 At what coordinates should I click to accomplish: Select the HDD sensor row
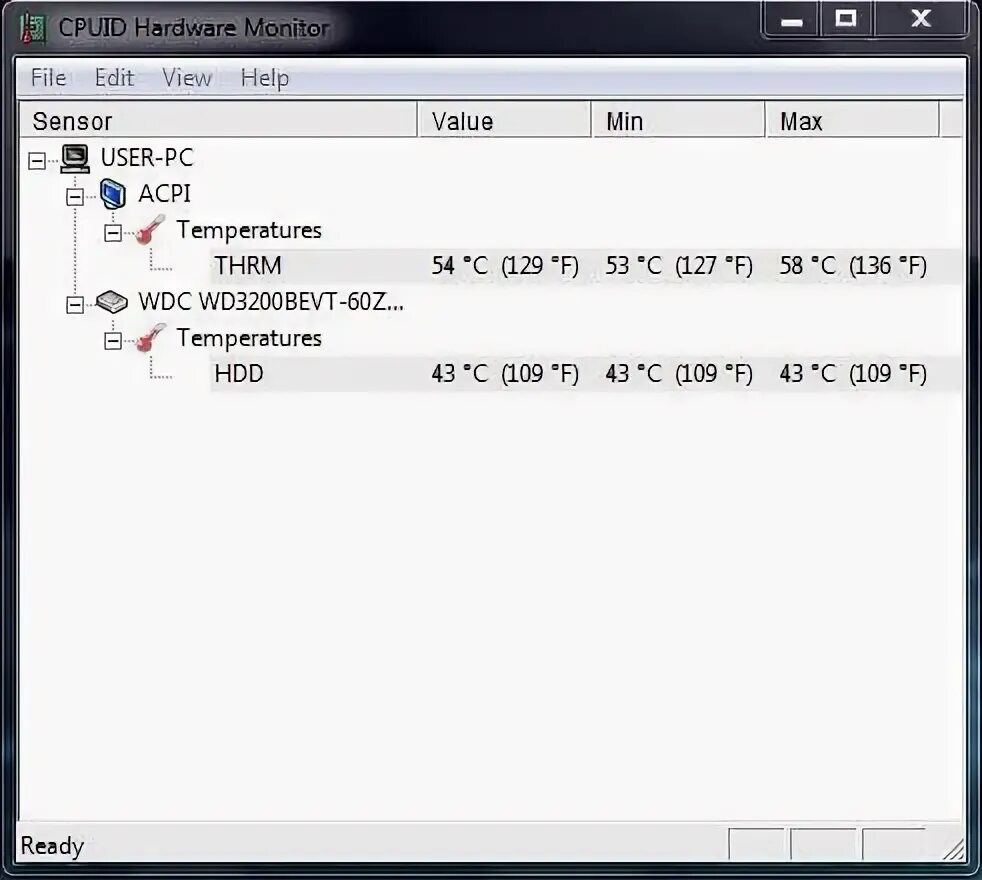pos(586,374)
